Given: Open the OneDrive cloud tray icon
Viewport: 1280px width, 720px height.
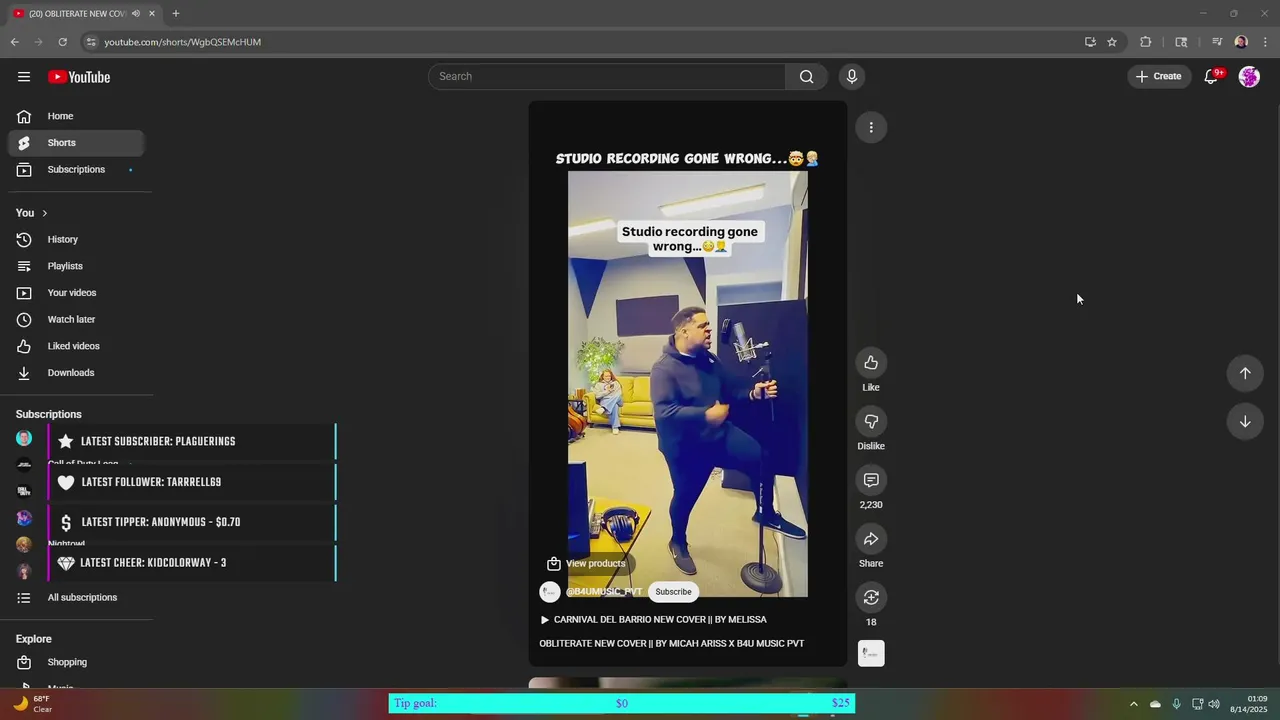Looking at the screenshot, I should [1155, 704].
